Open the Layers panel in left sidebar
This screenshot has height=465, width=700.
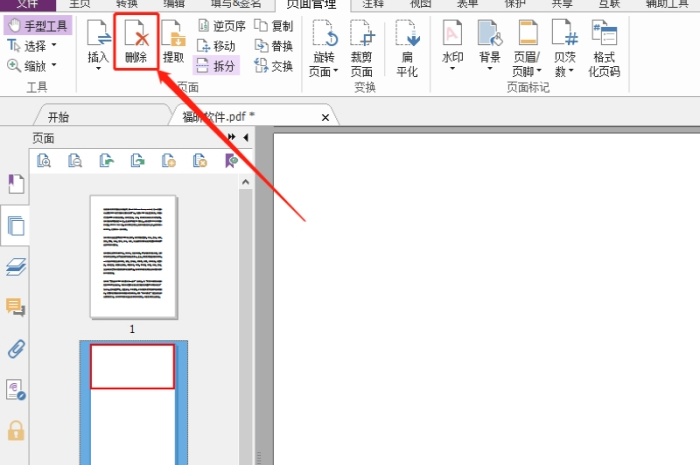(16, 266)
